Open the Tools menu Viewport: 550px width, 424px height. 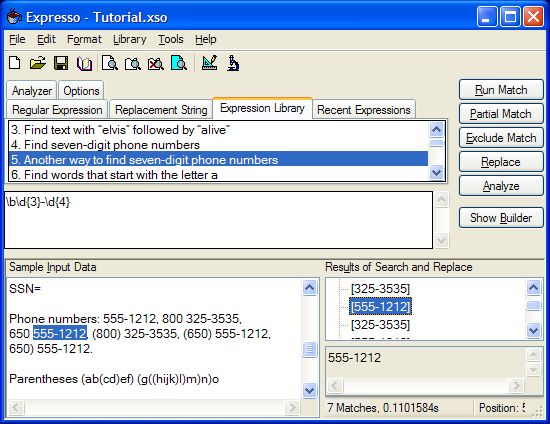coord(170,39)
